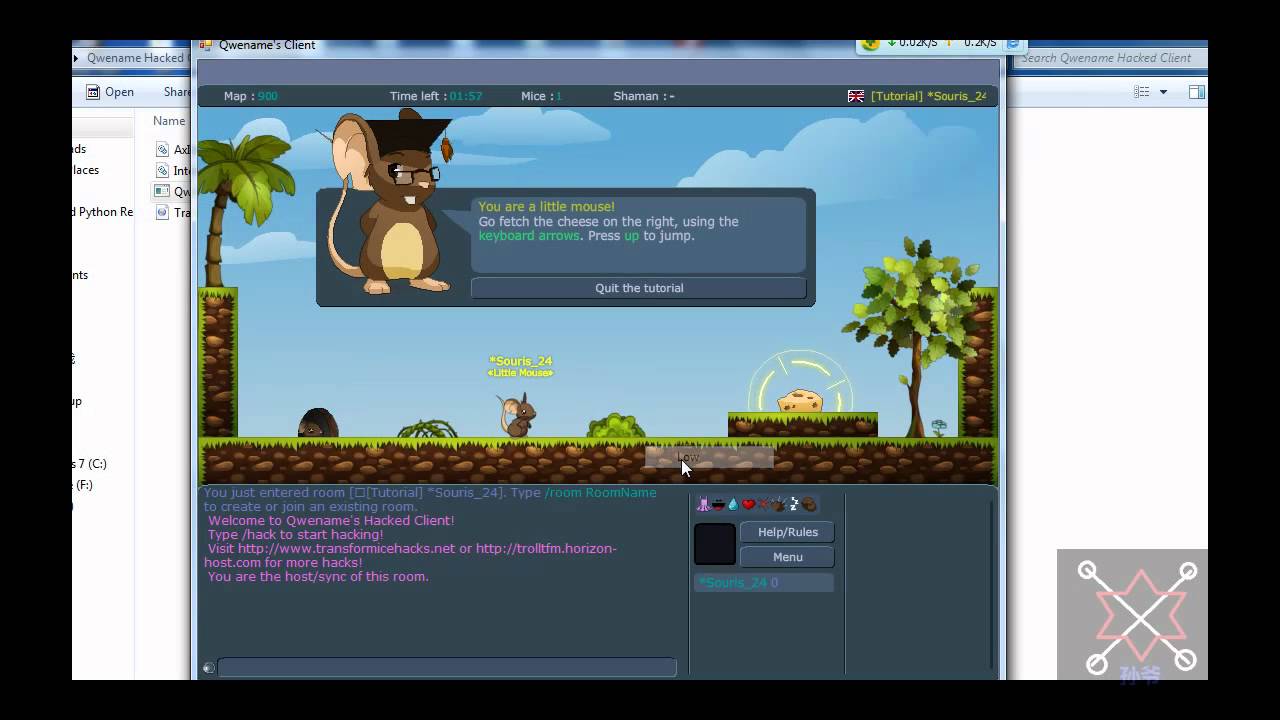Click the green network monitor icon

pos(870,44)
